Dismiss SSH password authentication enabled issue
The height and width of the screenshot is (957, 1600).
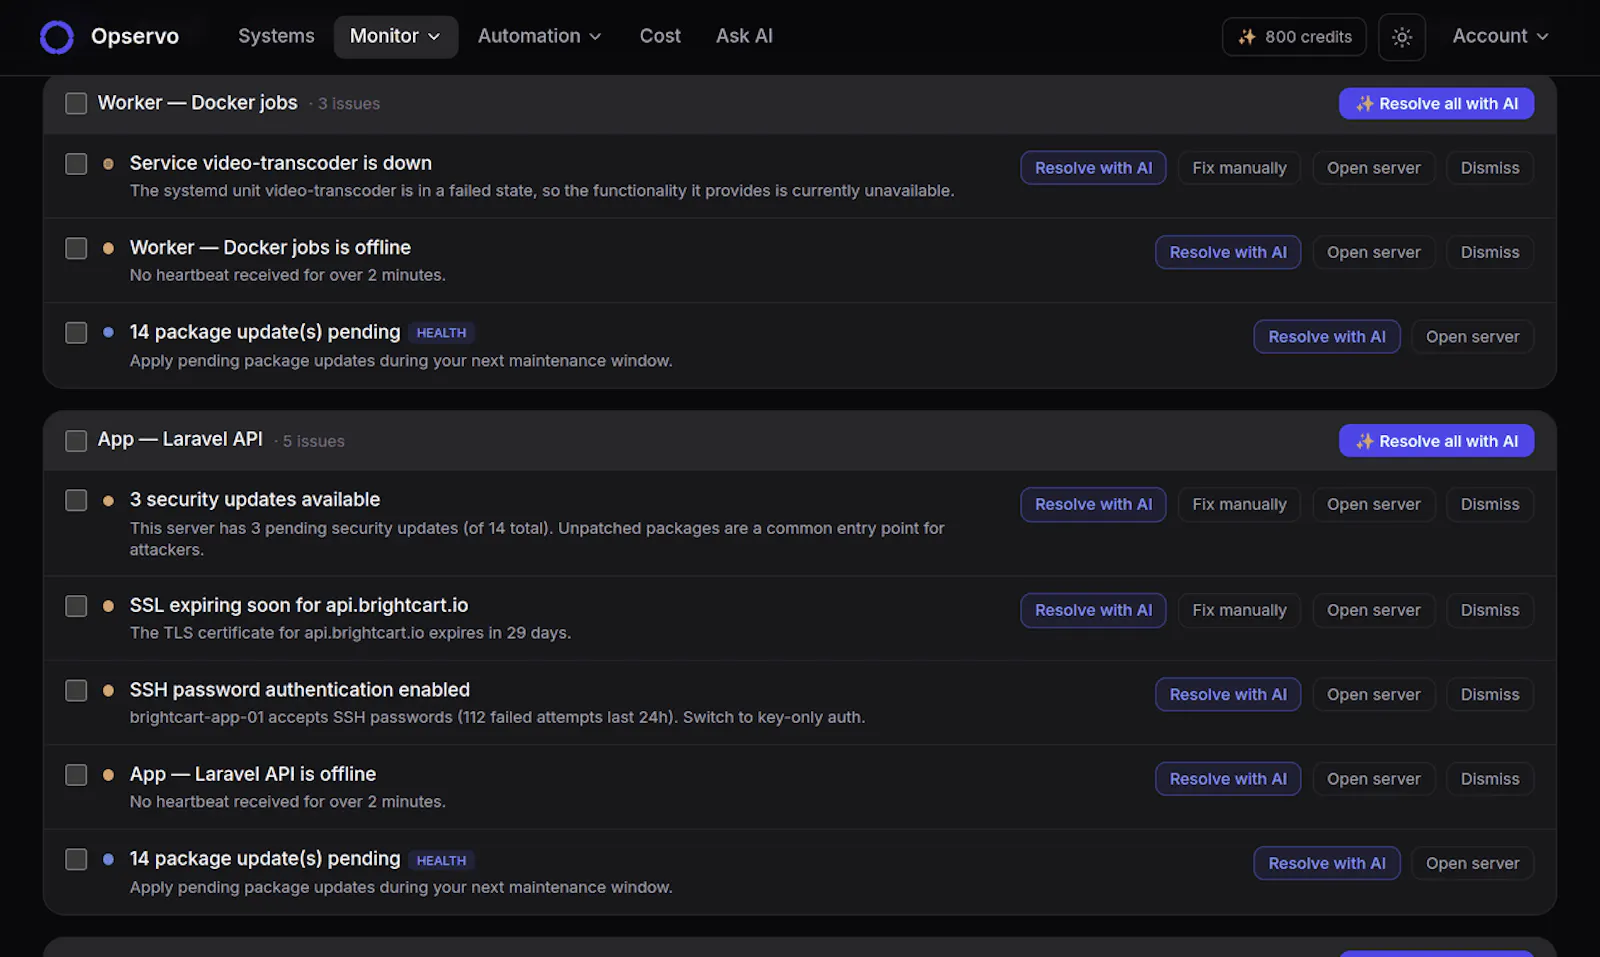1490,694
